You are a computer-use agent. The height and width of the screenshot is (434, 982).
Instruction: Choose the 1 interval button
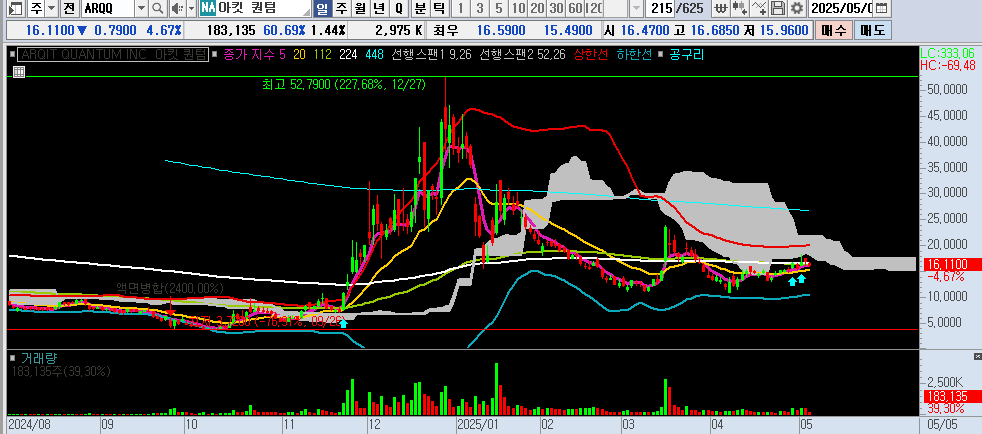click(x=461, y=8)
